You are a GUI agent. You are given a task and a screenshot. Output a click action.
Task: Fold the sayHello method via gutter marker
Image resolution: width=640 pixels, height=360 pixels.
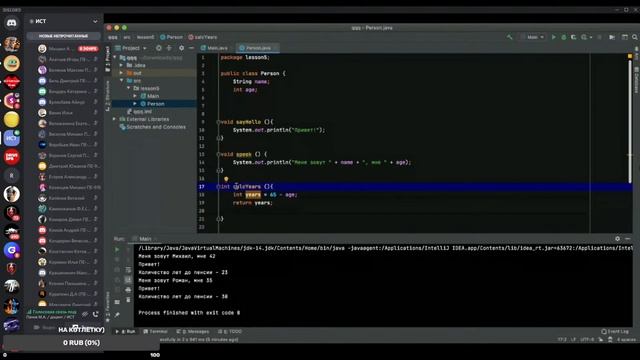[218, 122]
